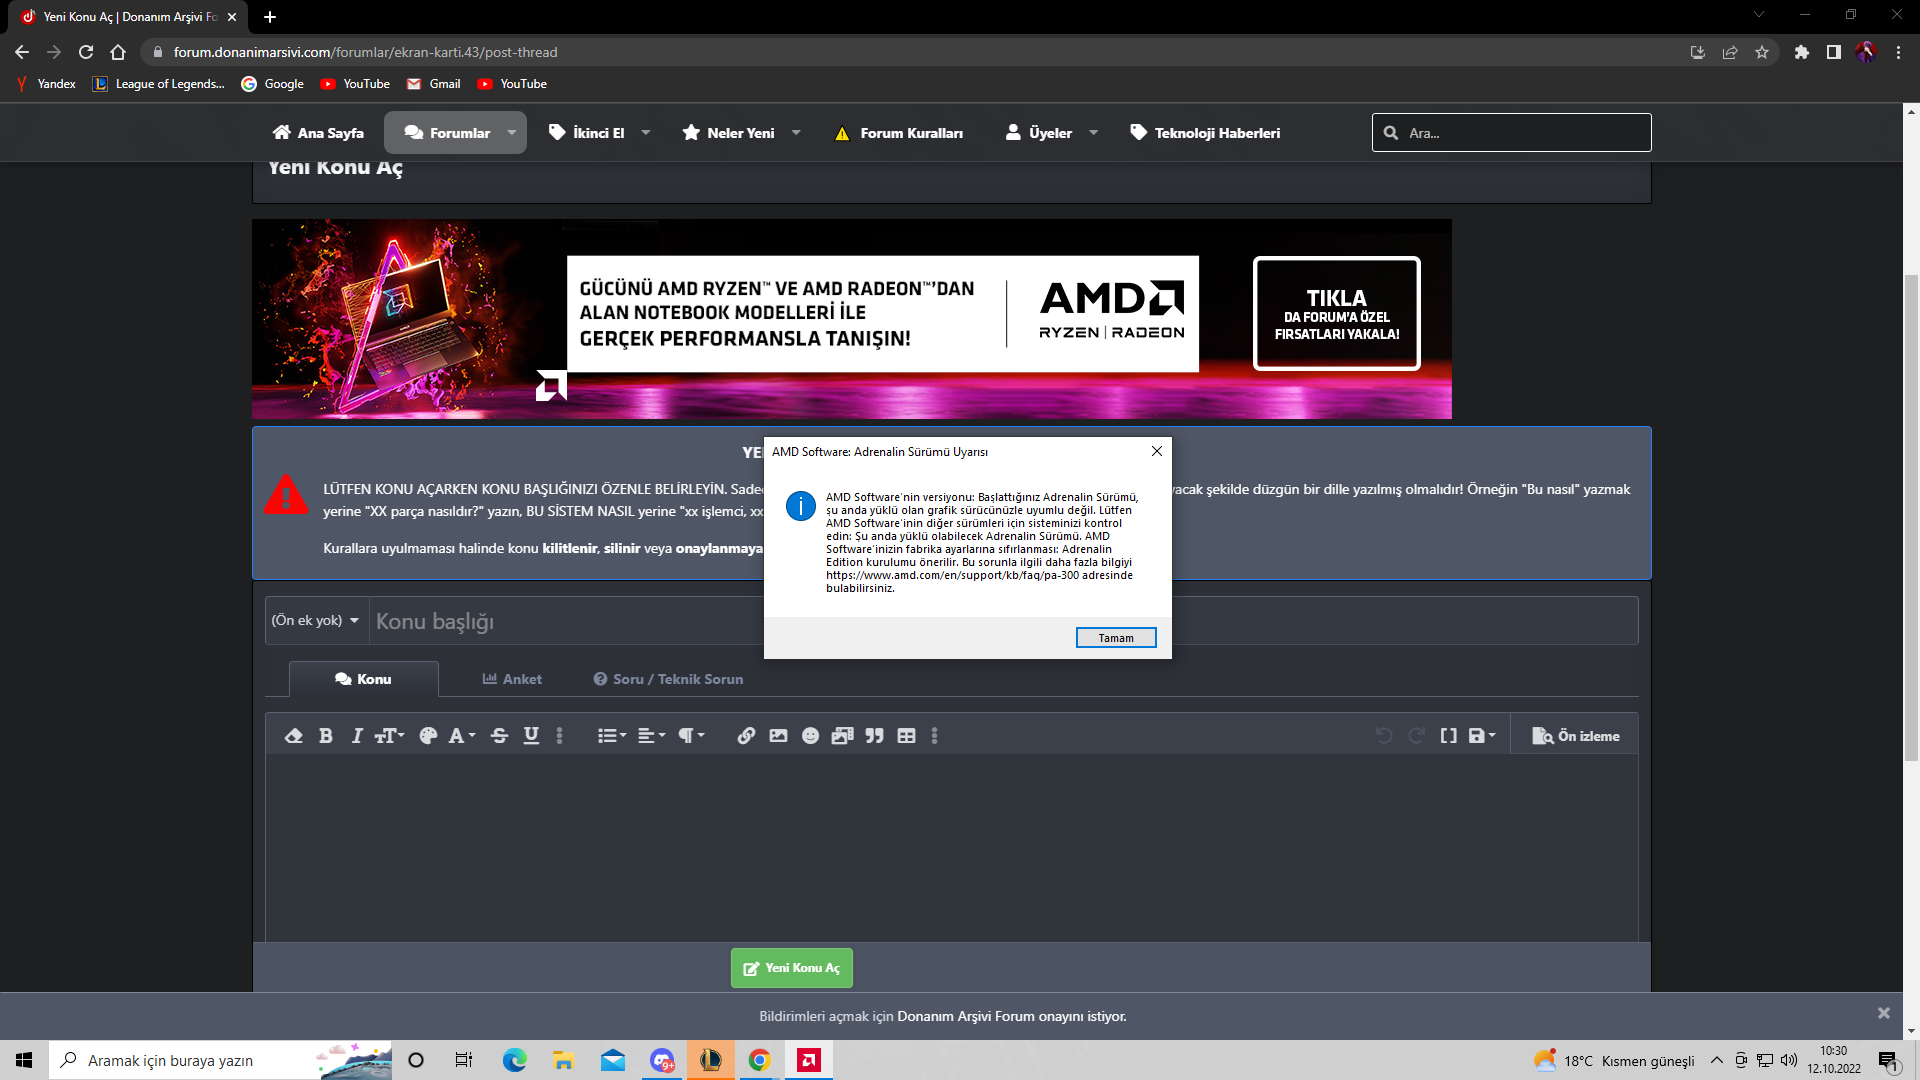The image size is (1920, 1080).
Task: Expand the Forumlar menu arrow
Action: [512, 133]
